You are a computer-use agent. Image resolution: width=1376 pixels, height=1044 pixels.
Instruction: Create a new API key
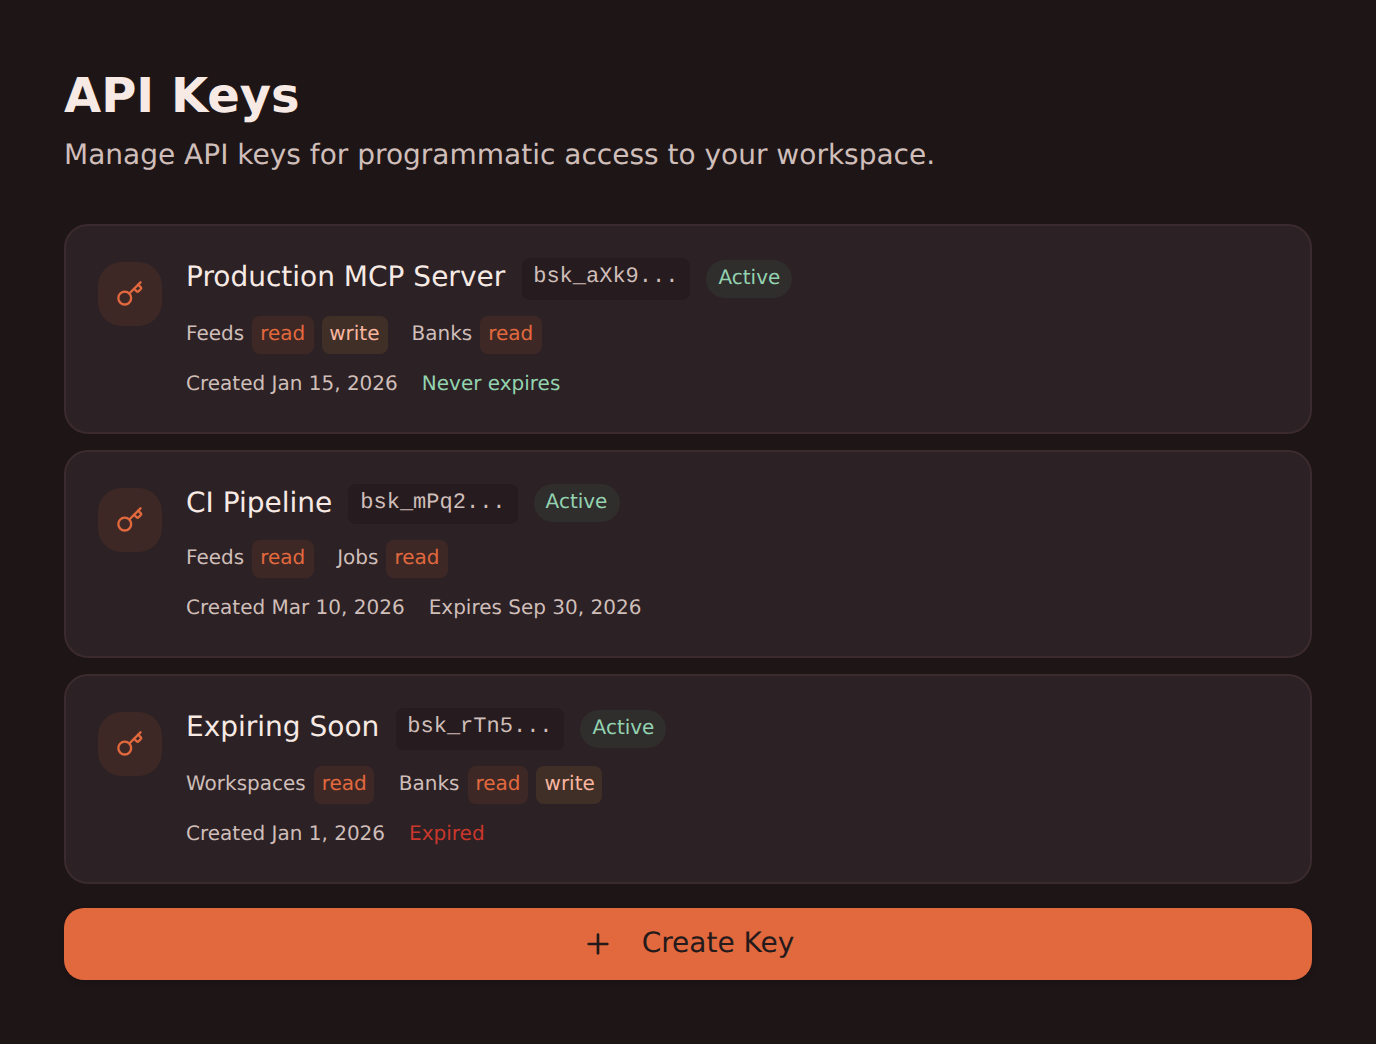(688, 944)
